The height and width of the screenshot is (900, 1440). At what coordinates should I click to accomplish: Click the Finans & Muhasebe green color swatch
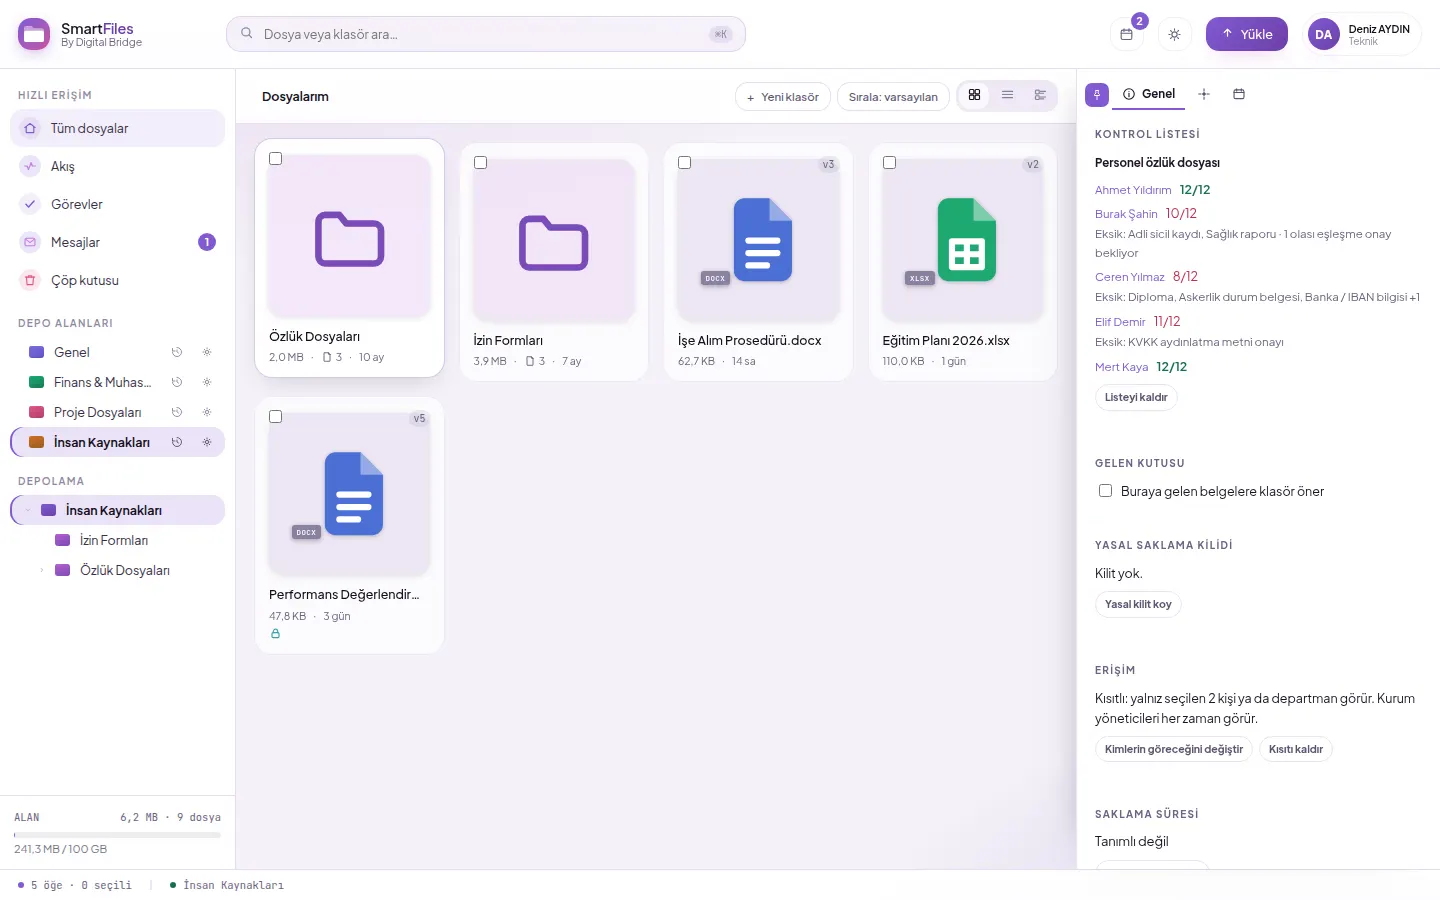(x=37, y=382)
